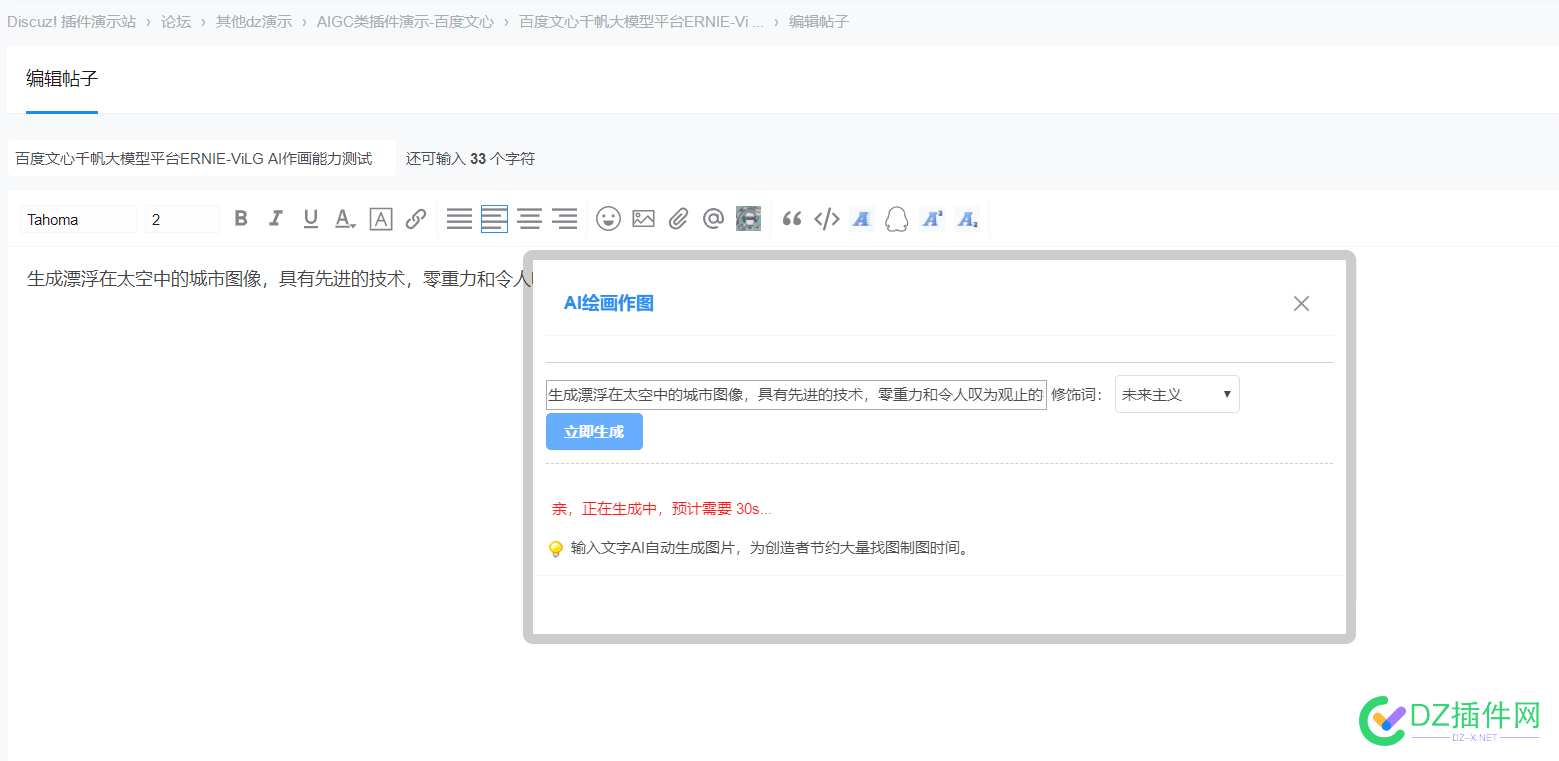Open the text background color tool
1559x761 pixels.
381,219
